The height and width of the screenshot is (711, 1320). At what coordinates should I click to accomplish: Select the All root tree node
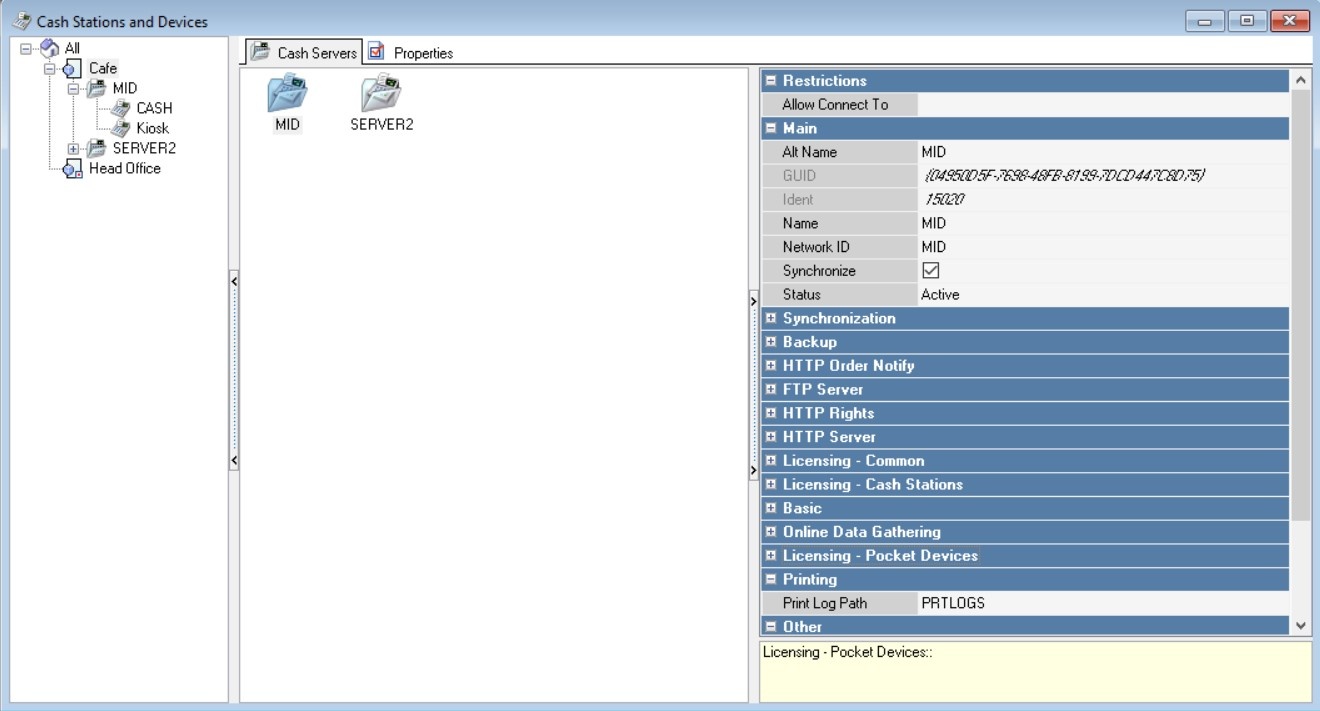[72, 48]
